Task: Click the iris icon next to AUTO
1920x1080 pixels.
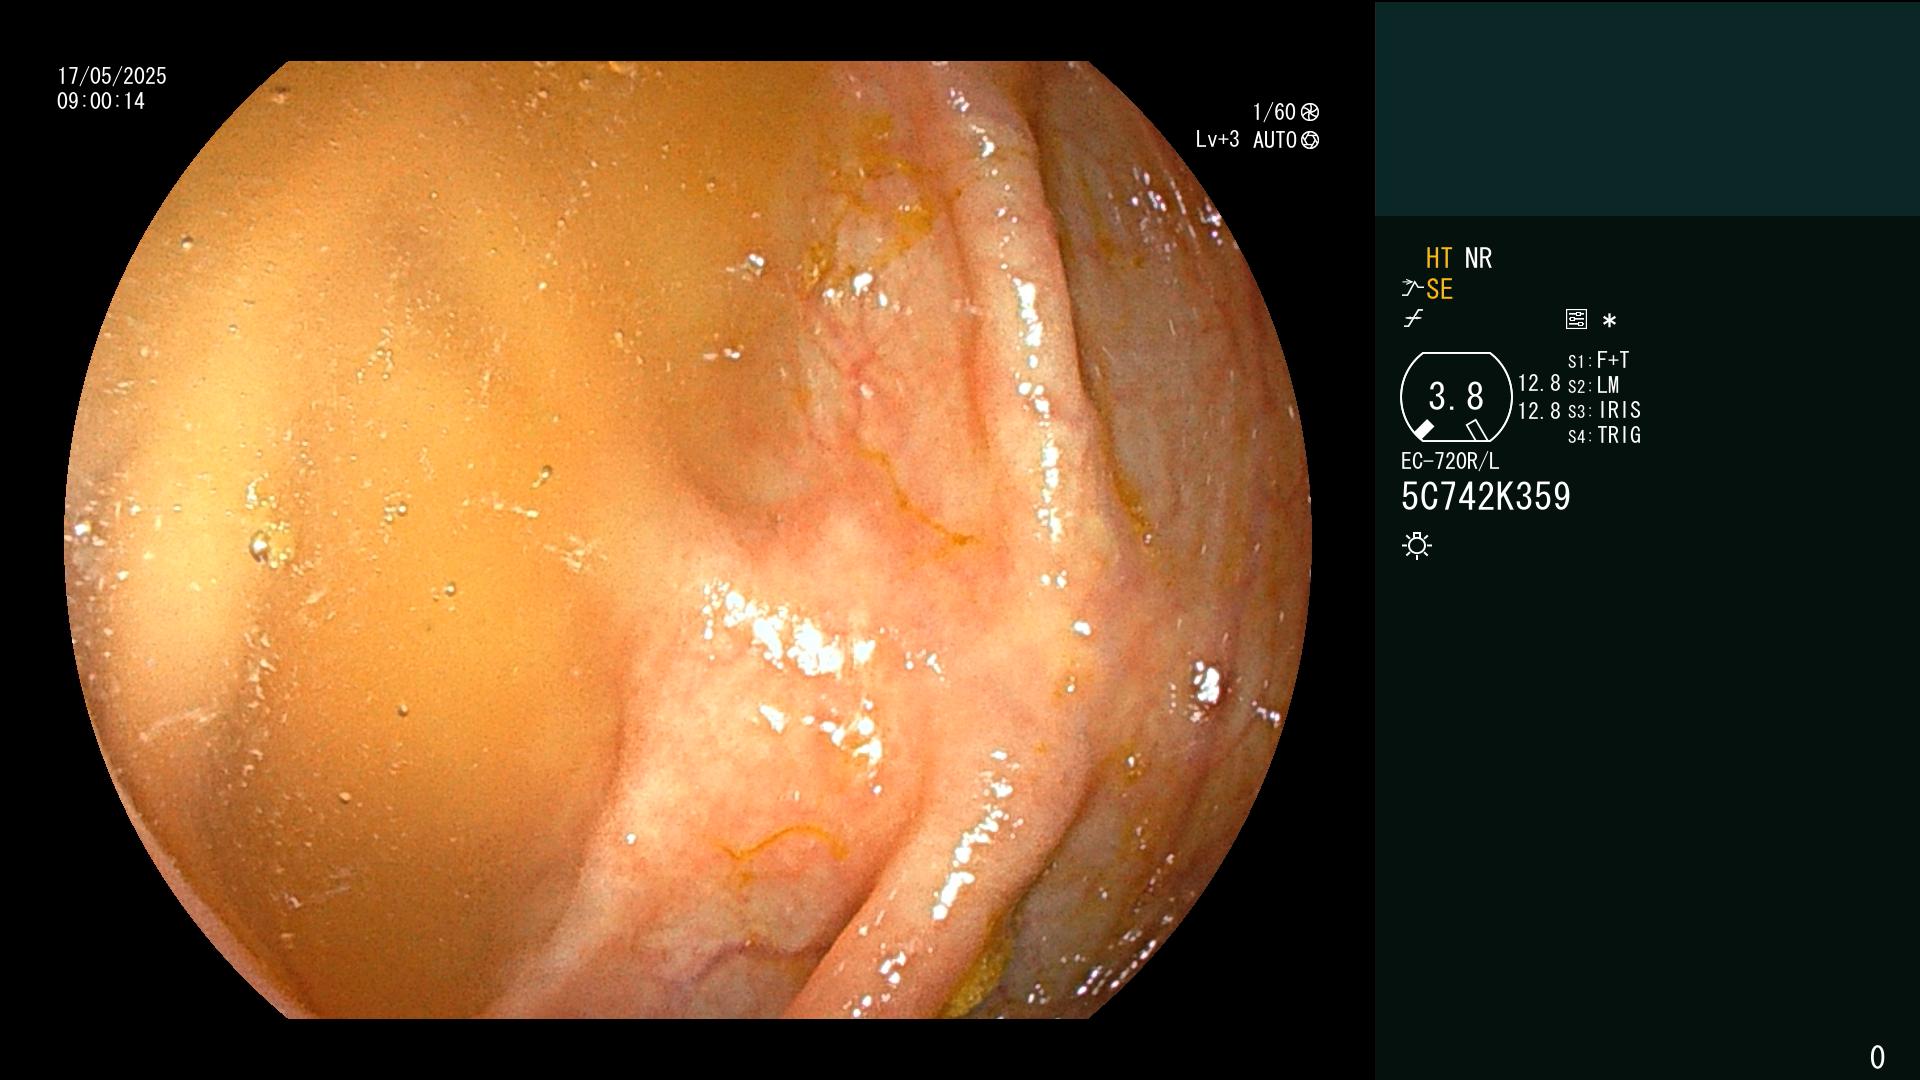Action: [x=1310, y=140]
